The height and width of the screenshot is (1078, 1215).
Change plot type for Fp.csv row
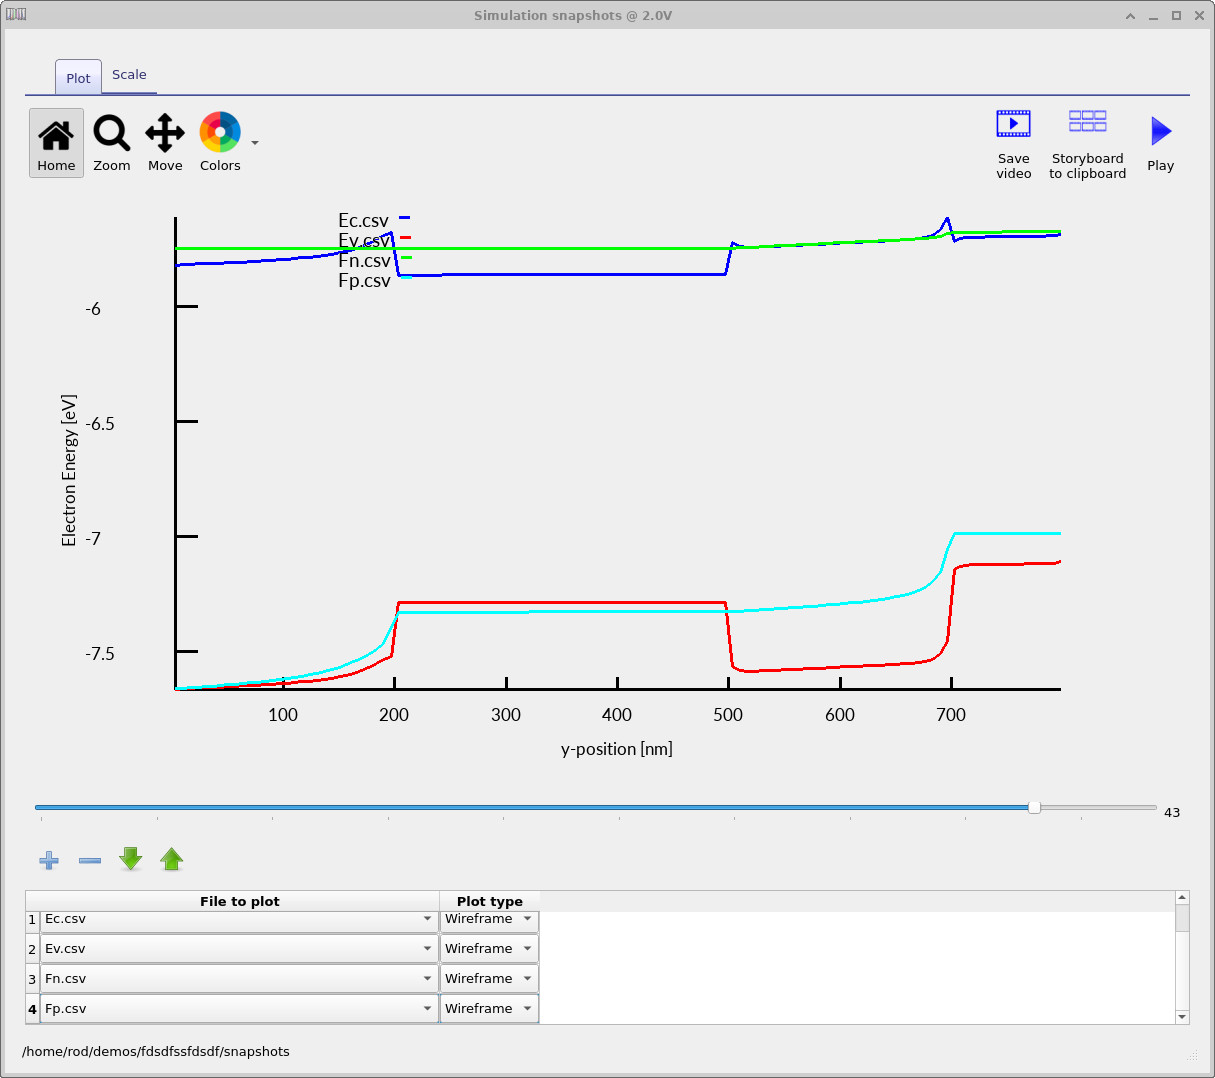(489, 1009)
